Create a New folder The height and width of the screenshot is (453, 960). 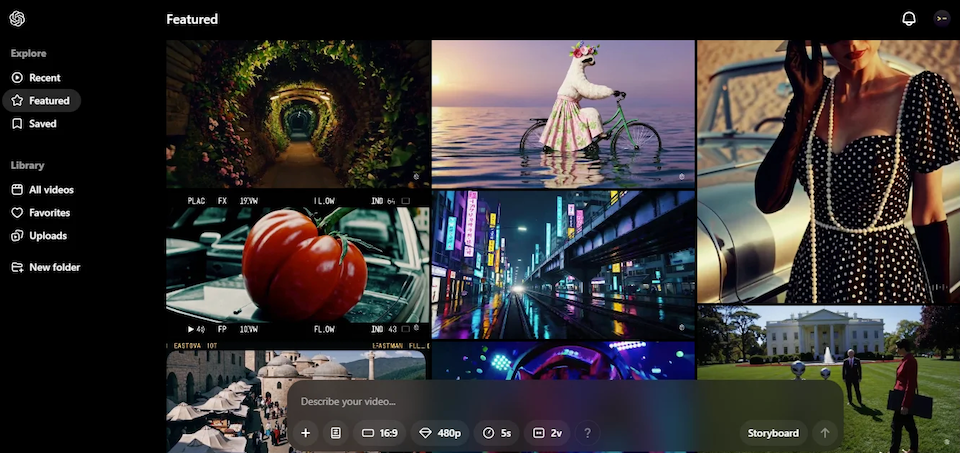(x=46, y=267)
